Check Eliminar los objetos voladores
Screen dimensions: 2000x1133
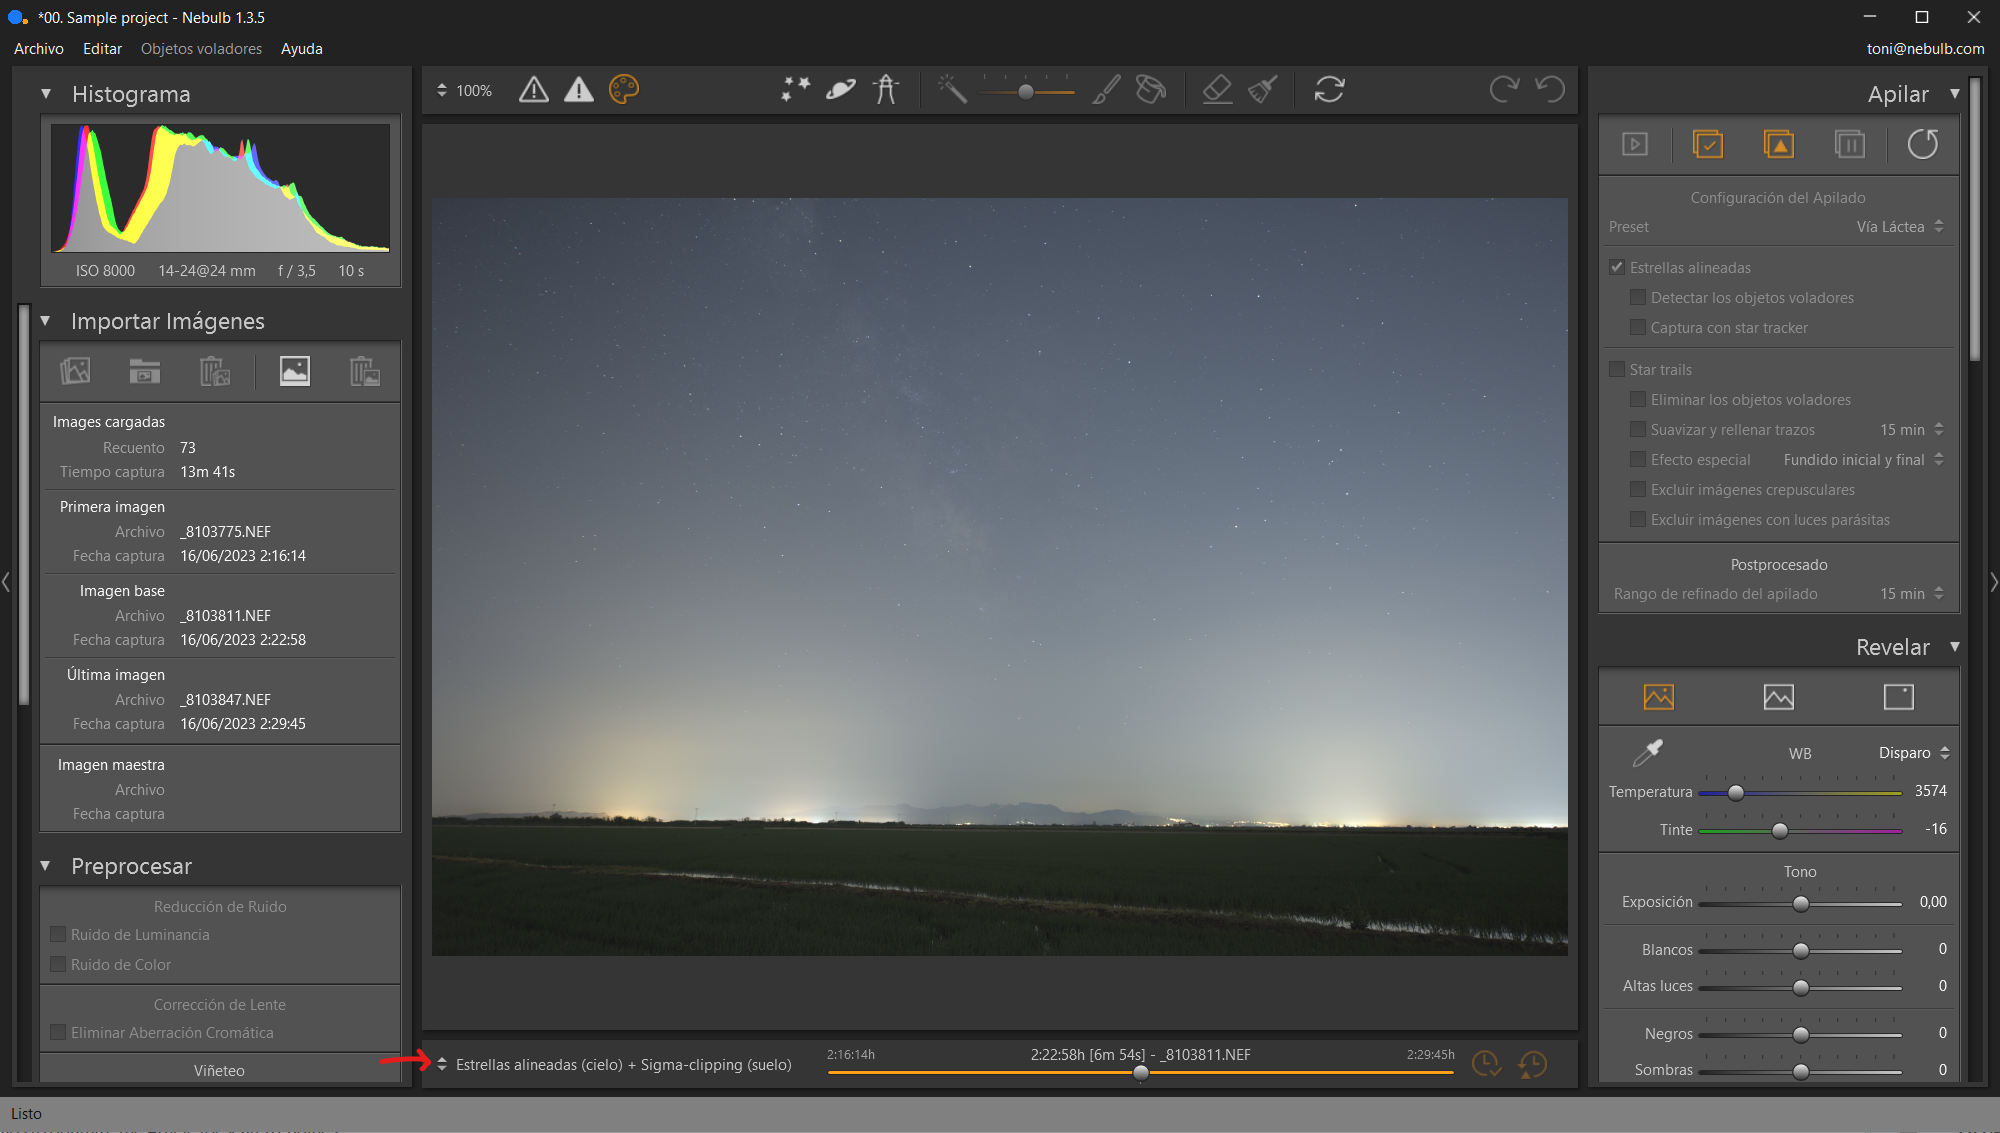pos(1638,400)
